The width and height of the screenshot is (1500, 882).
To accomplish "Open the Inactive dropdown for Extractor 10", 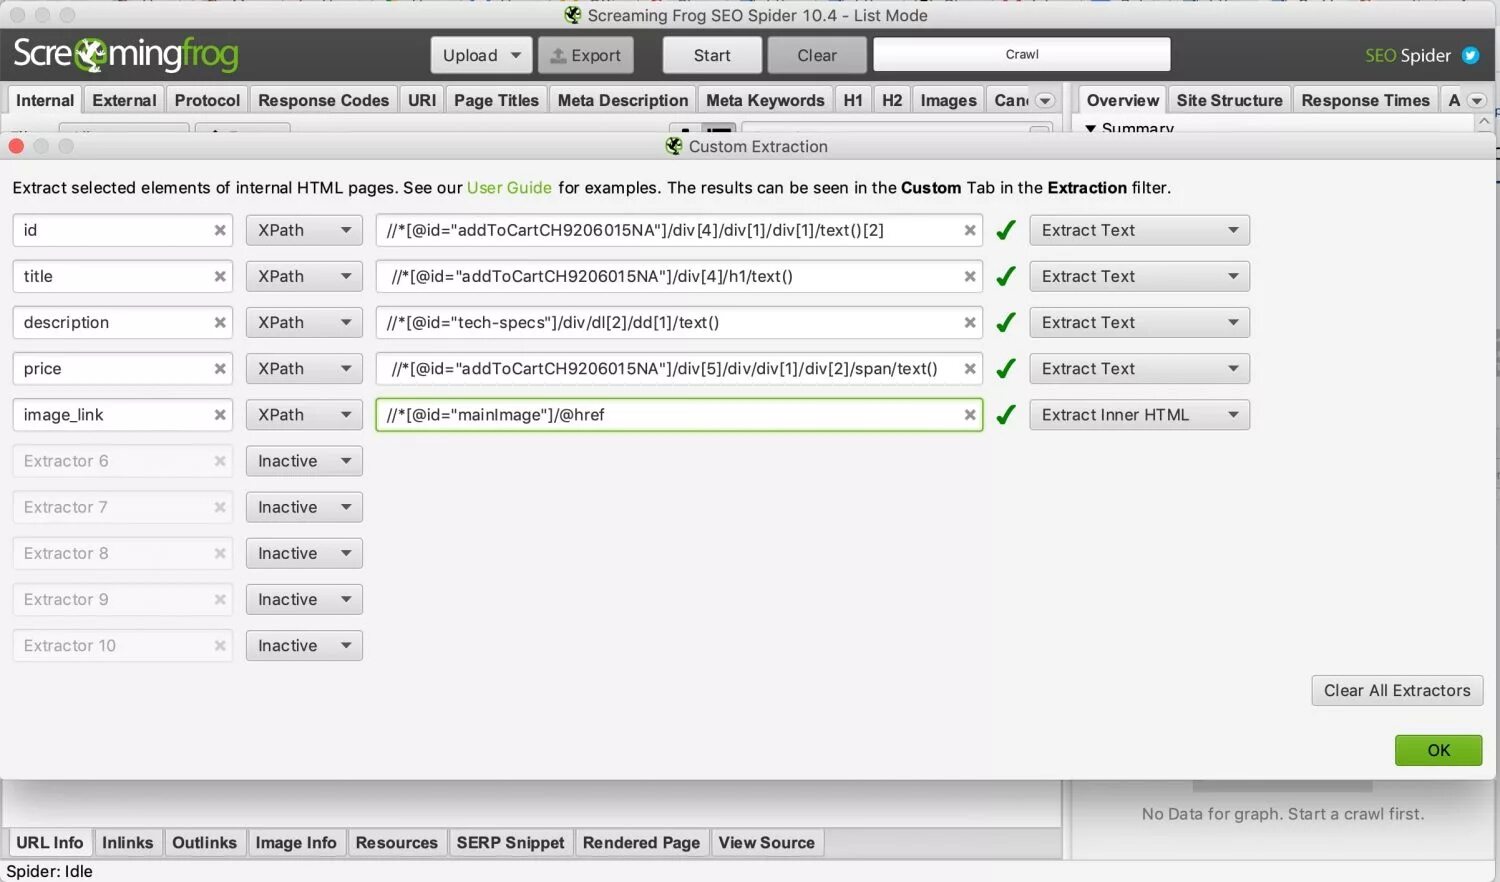I will coord(304,645).
